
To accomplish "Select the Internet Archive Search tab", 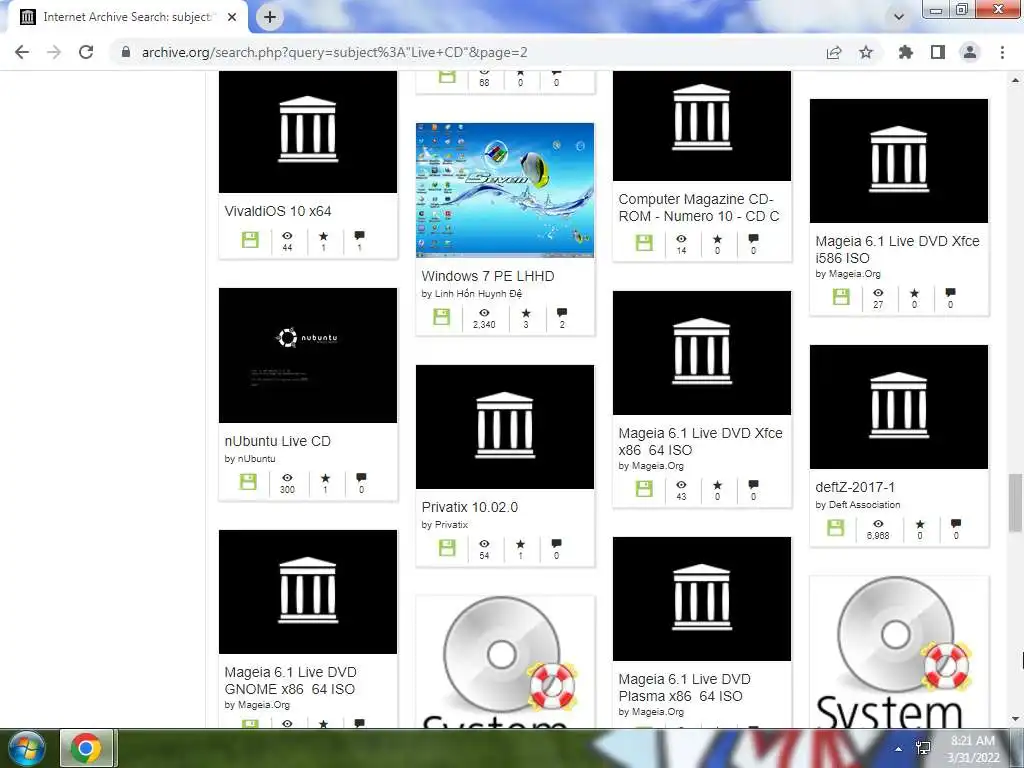I will [x=127, y=18].
